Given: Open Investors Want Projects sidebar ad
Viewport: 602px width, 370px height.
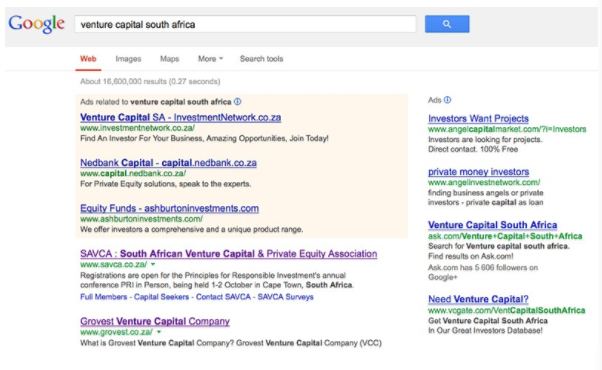Looking at the screenshot, I should pos(478,119).
